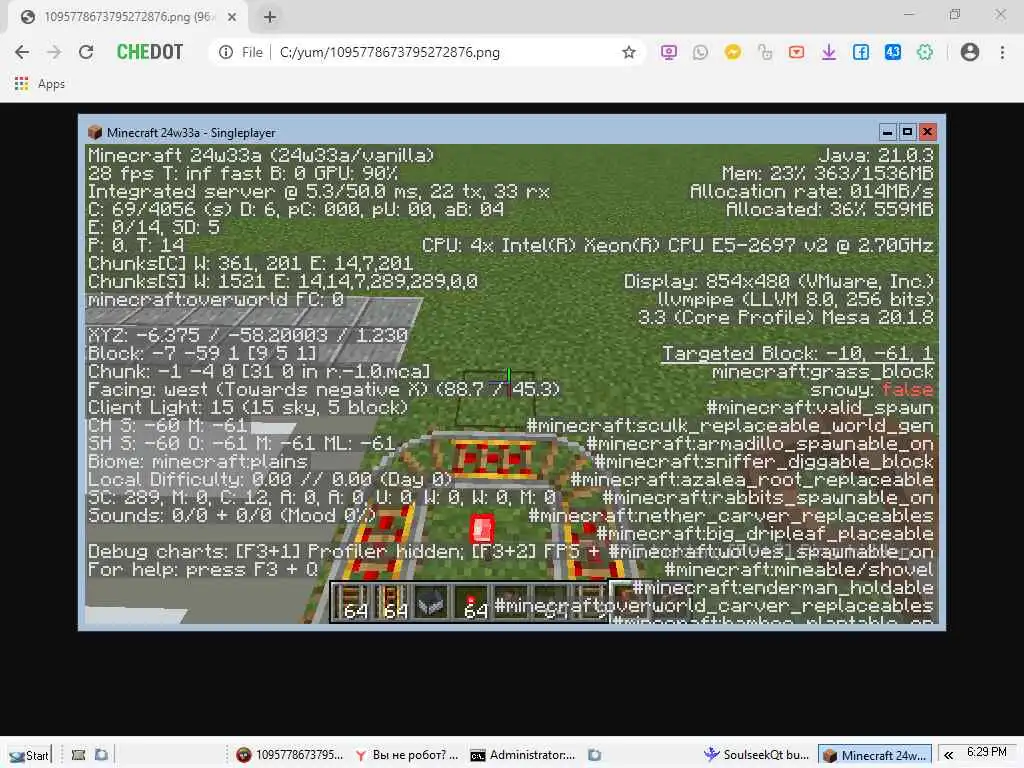Click the Minecraft block icon in title bar

(x=95, y=133)
